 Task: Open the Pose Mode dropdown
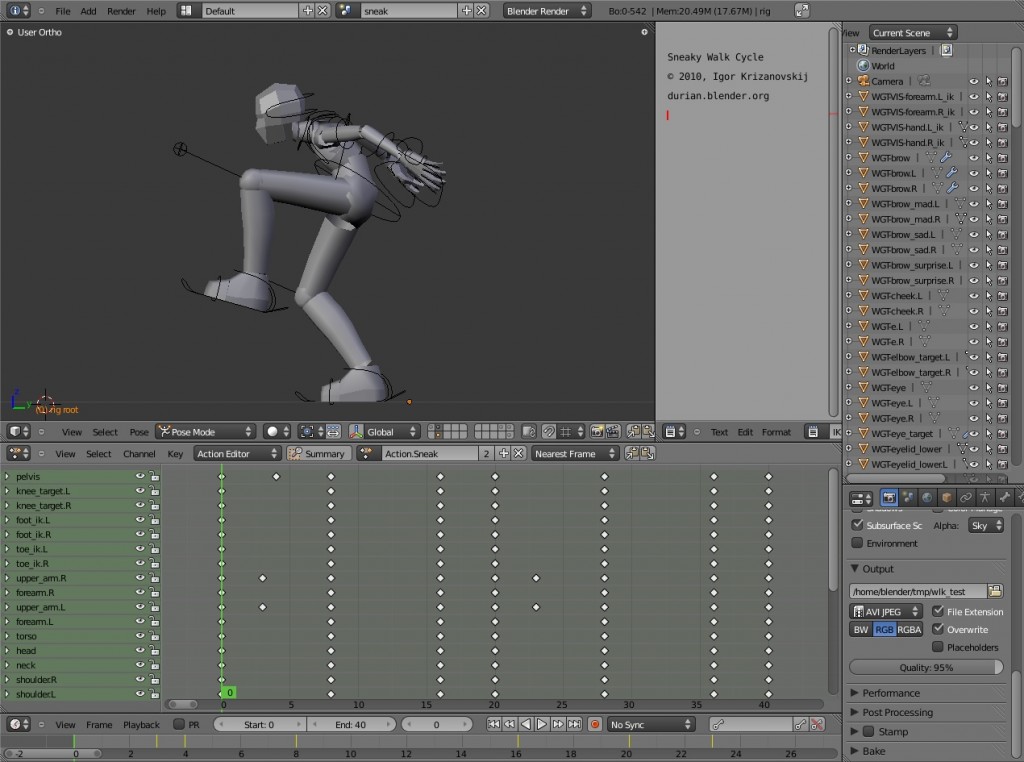click(x=204, y=431)
